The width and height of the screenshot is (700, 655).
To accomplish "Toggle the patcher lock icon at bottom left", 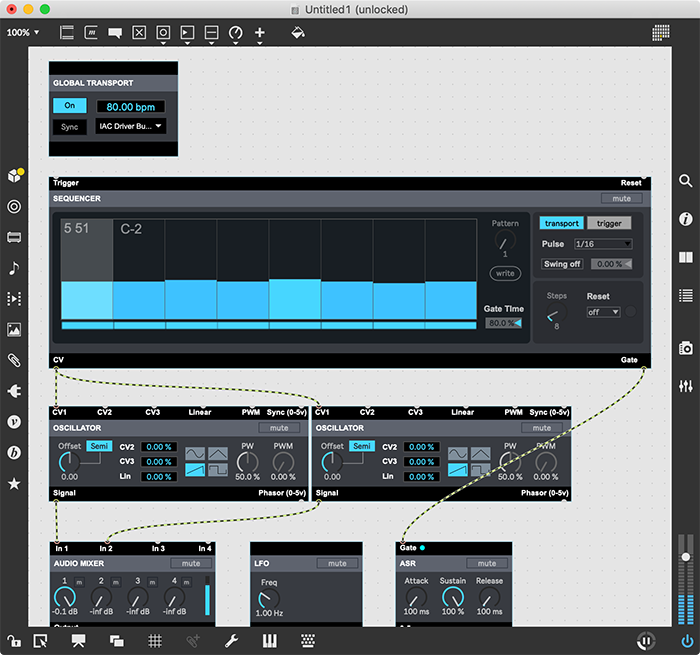I will [14, 641].
